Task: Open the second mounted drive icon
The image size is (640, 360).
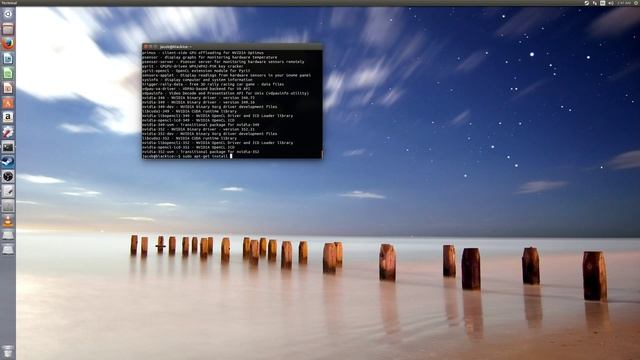Action: [8, 249]
